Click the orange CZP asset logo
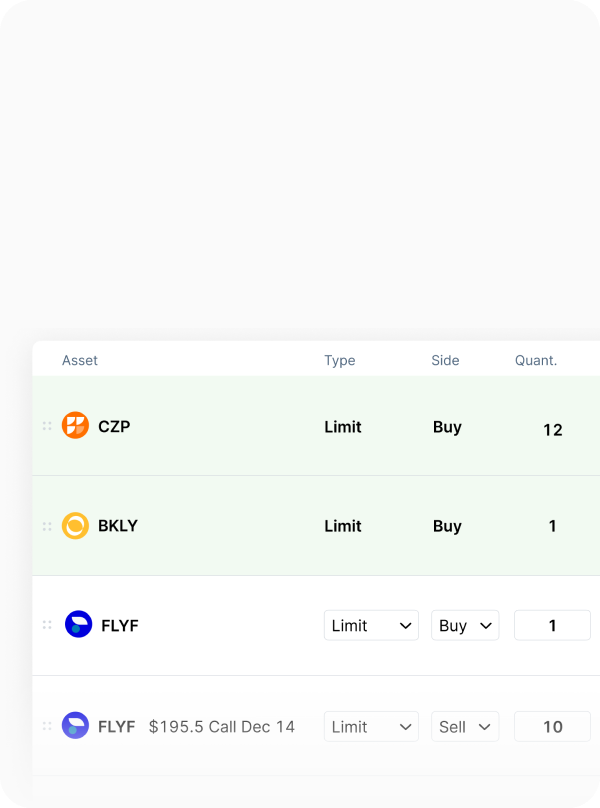 (75, 426)
